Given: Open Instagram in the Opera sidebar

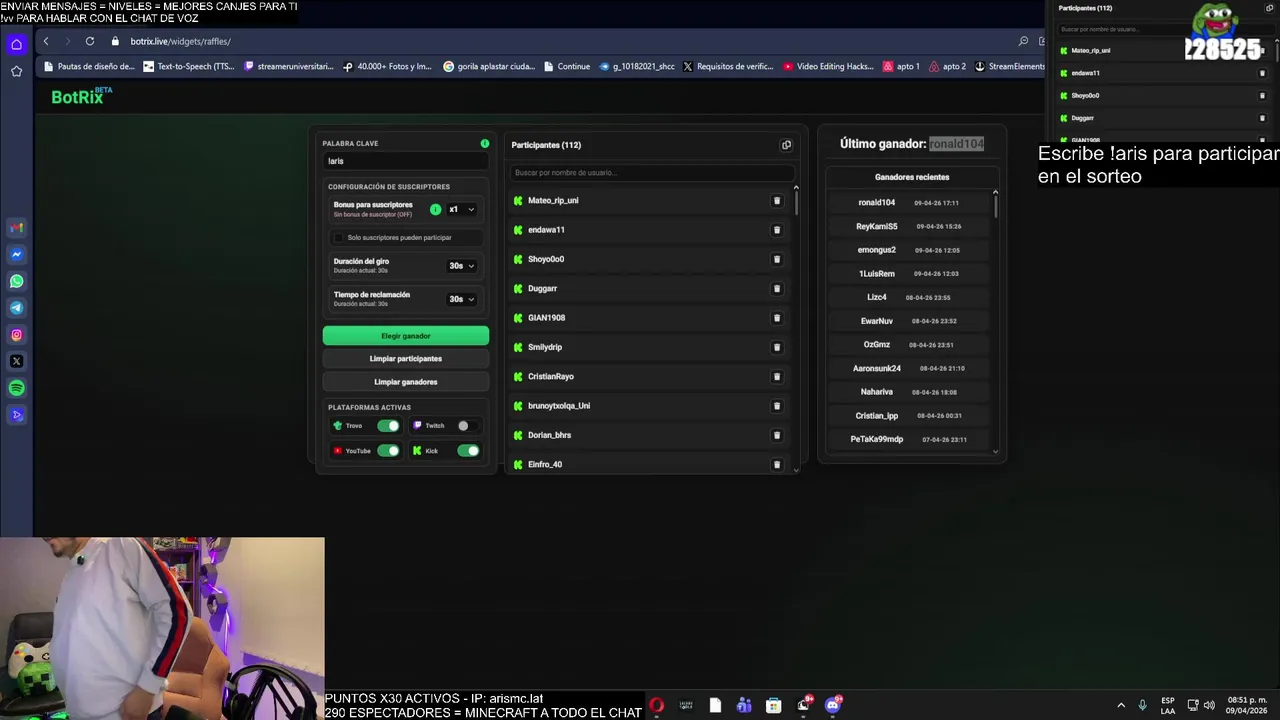Looking at the screenshot, I should (x=16, y=335).
